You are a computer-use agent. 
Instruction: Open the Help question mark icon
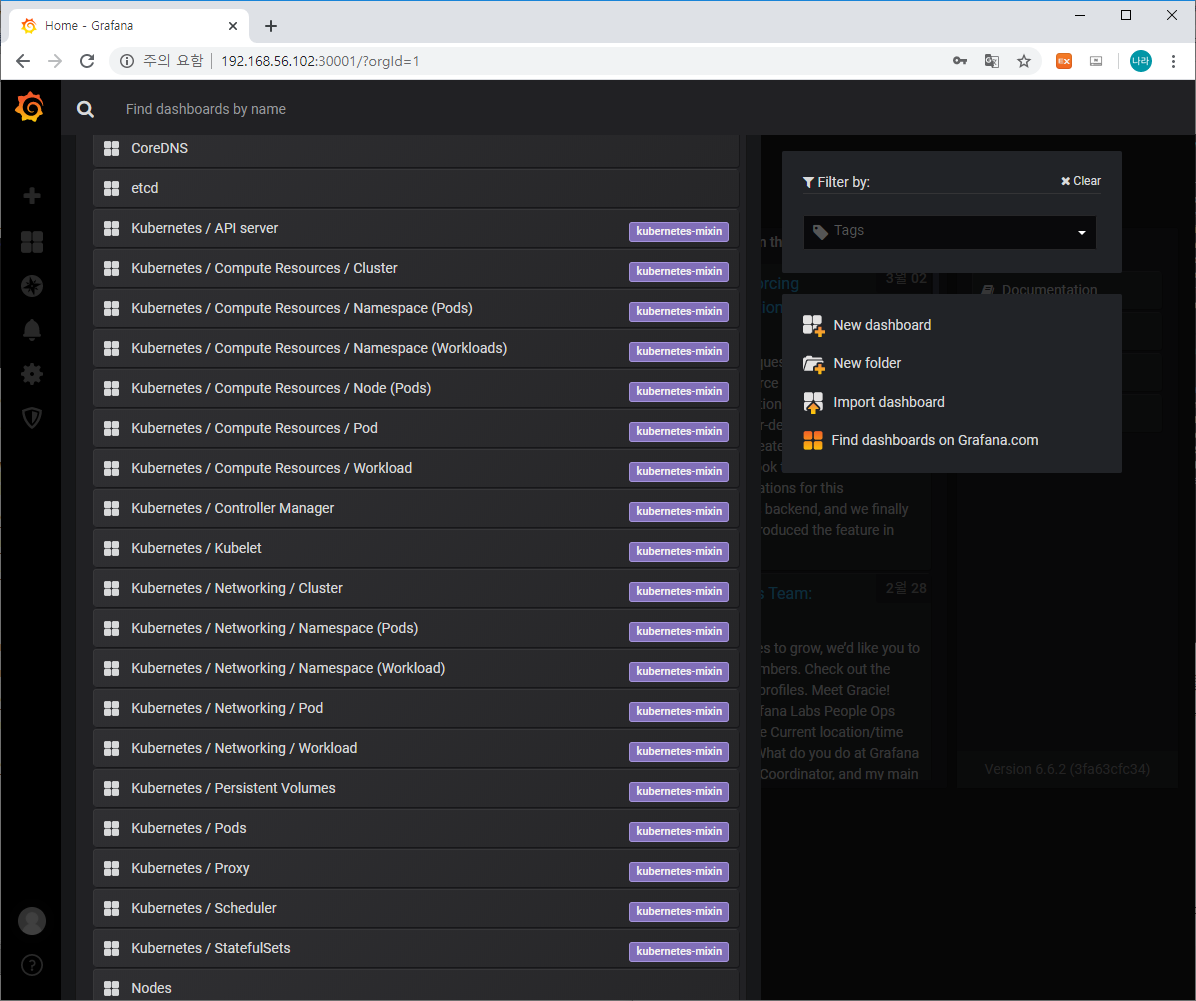pyautogui.click(x=32, y=965)
